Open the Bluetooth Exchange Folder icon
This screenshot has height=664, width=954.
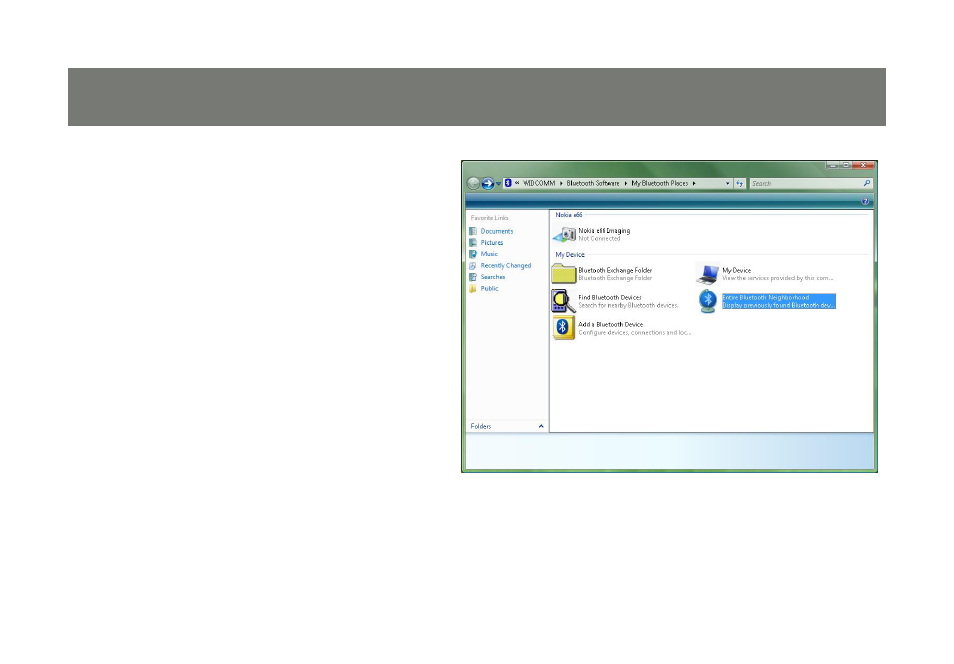point(563,274)
